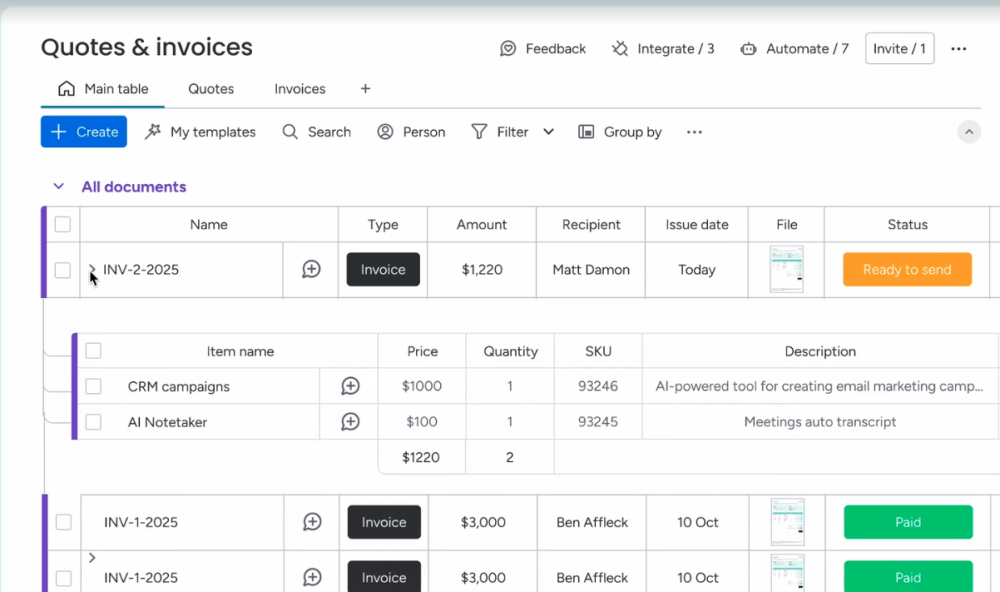The height and width of the screenshot is (592, 1000).
Task: Open conversation bubble for INV-2-2025
Action: tap(311, 269)
